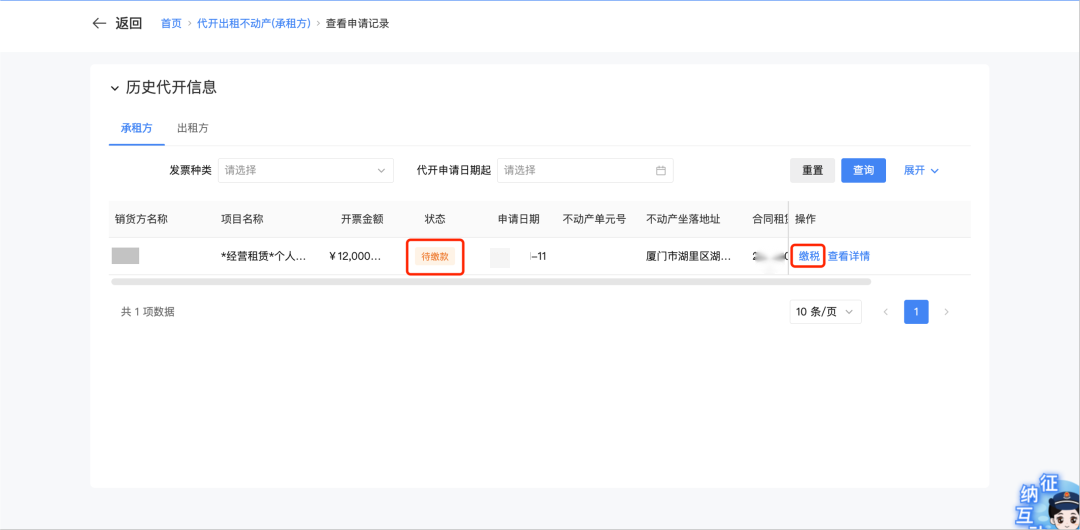Expand filters with 展开 link
The image size is (1080, 530).
921,170
